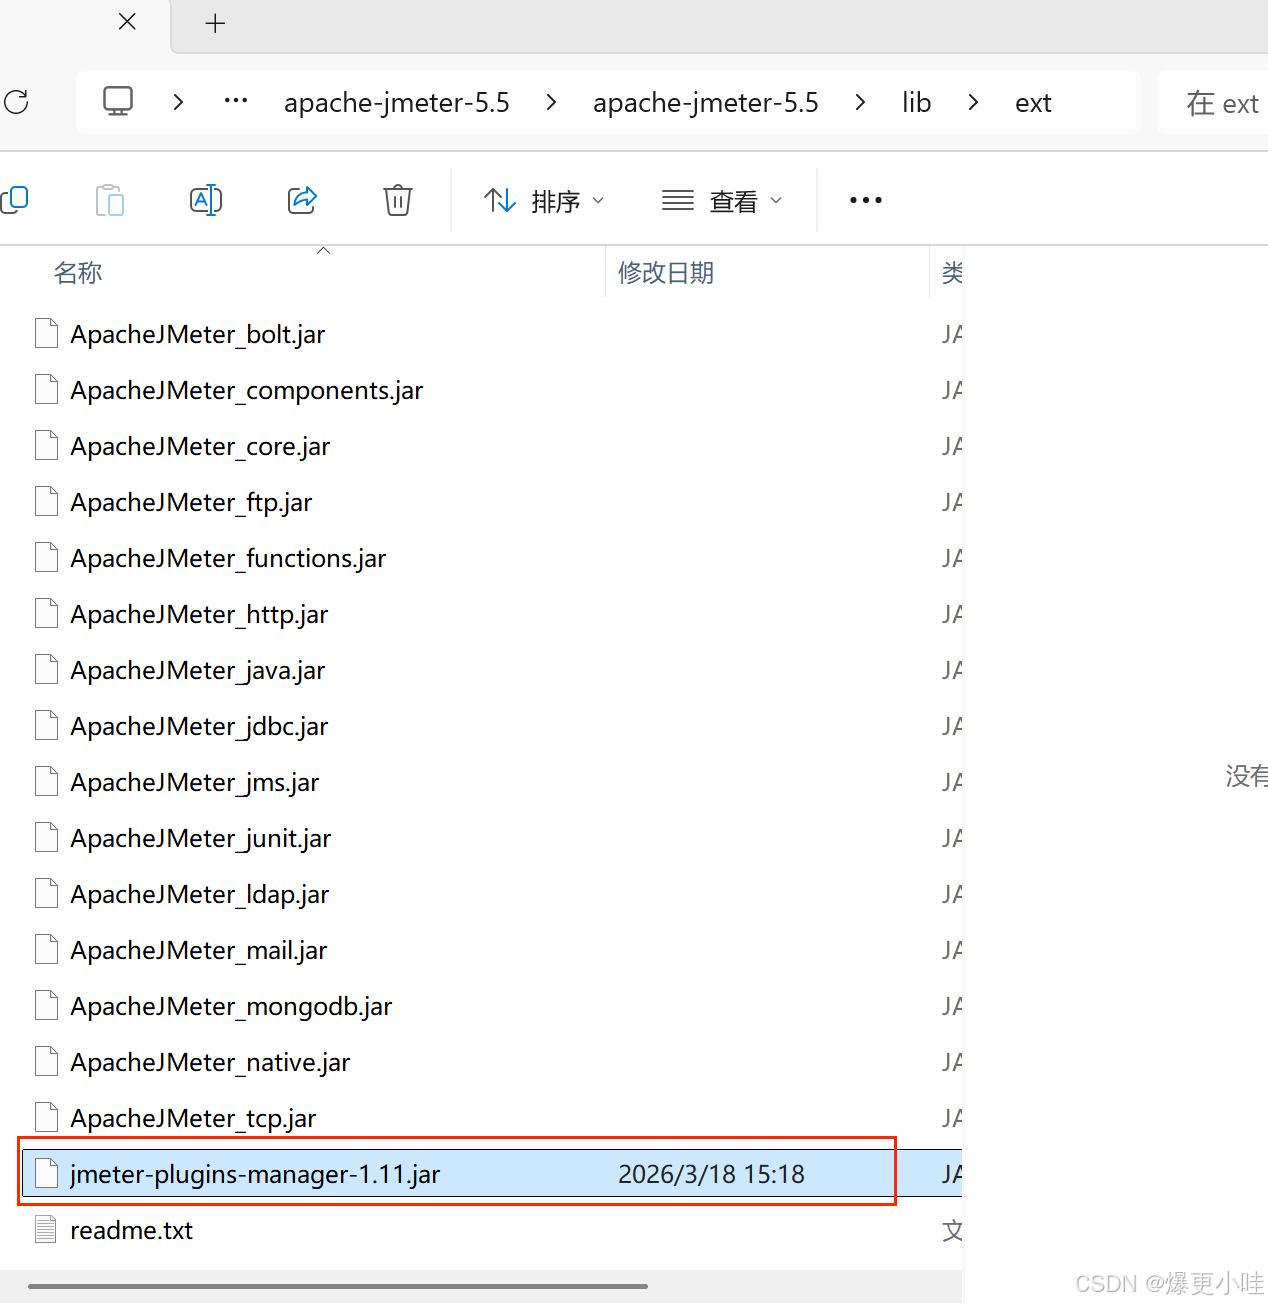Expand chevron after first apache-jmeter-5.5

coord(551,102)
